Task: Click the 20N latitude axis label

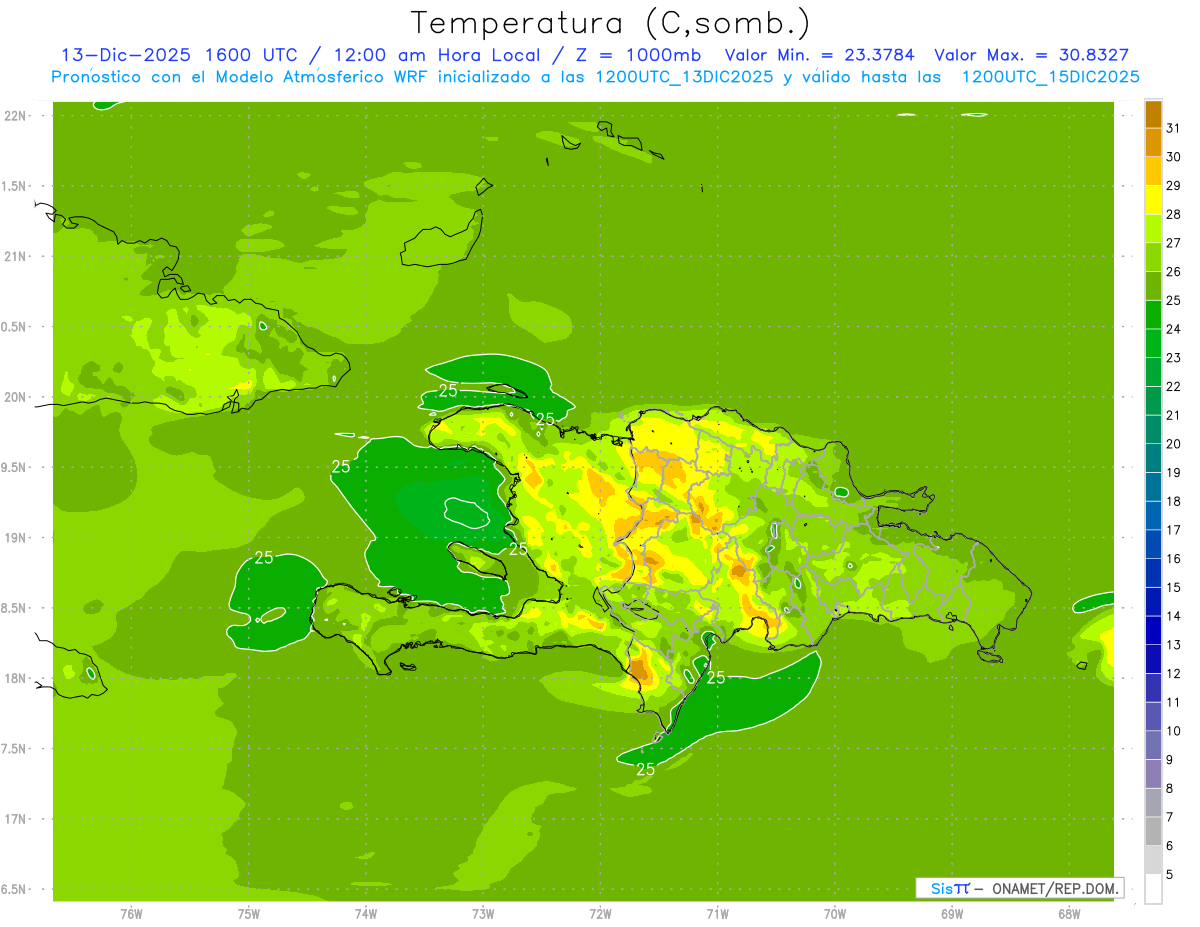Action: pyautogui.click(x=16, y=397)
